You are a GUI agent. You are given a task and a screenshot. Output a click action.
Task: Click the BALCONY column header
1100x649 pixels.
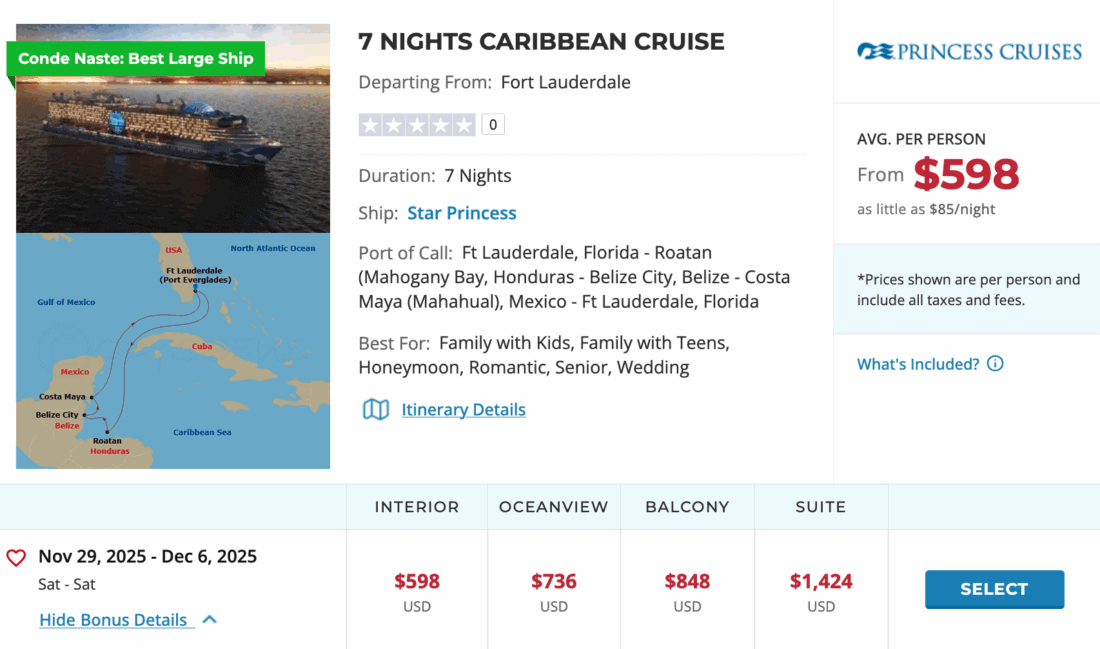point(687,507)
